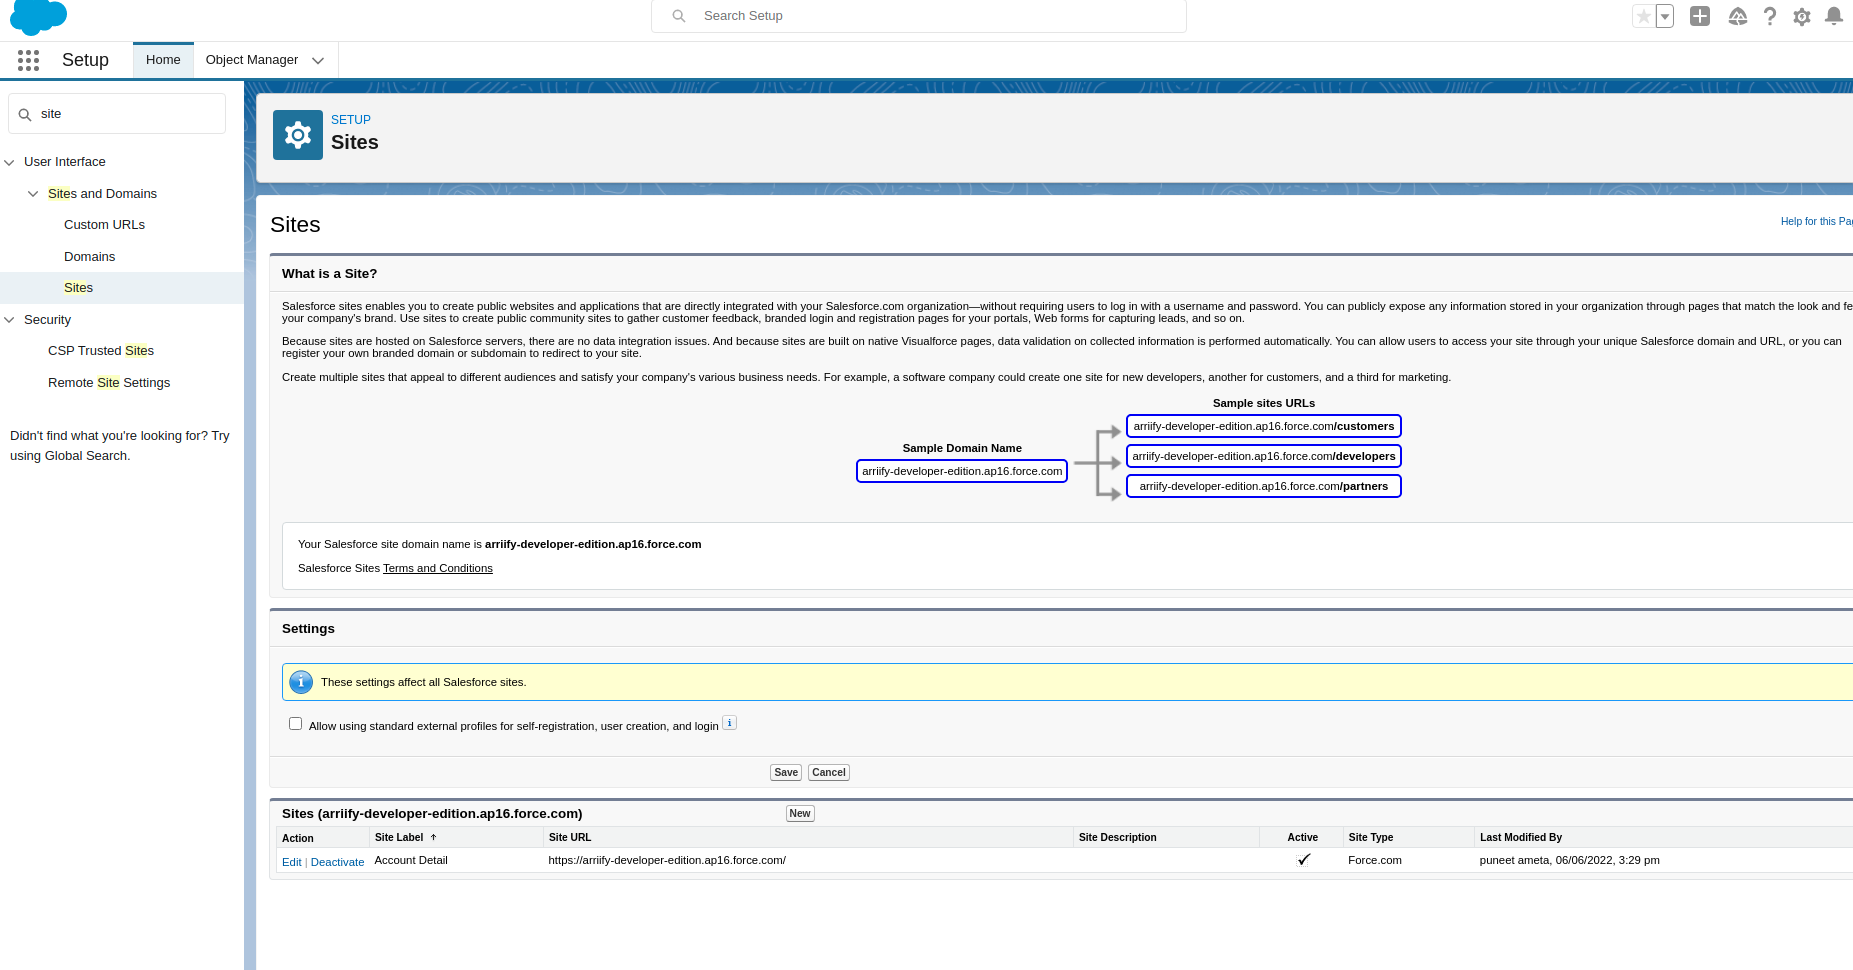Click the Save button in Settings
1853x970 pixels.
click(x=786, y=772)
